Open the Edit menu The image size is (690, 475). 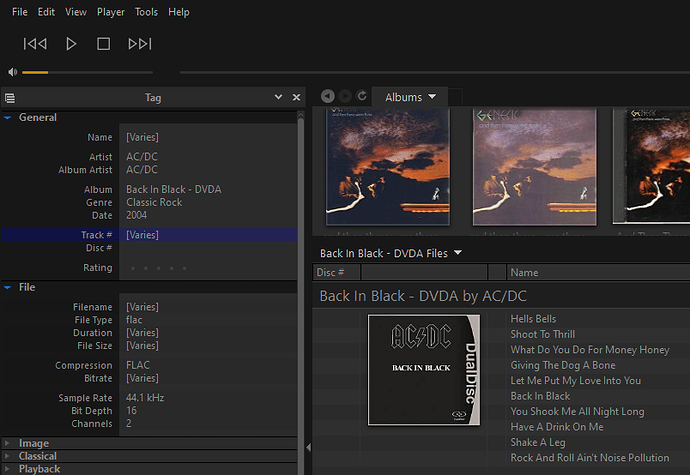click(x=46, y=12)
